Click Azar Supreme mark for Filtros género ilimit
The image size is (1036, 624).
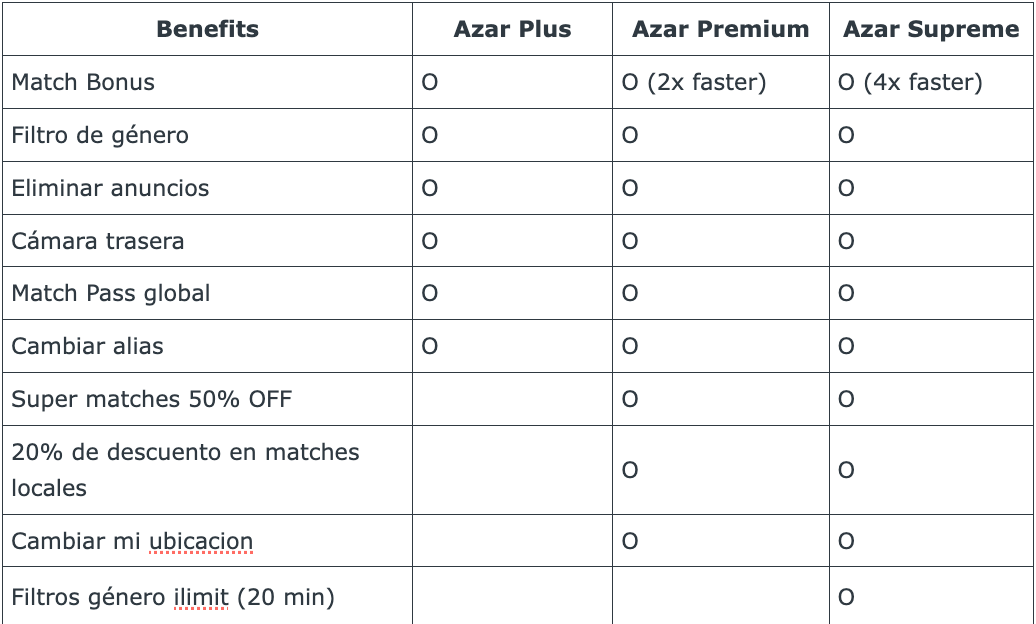pos(846,598)
